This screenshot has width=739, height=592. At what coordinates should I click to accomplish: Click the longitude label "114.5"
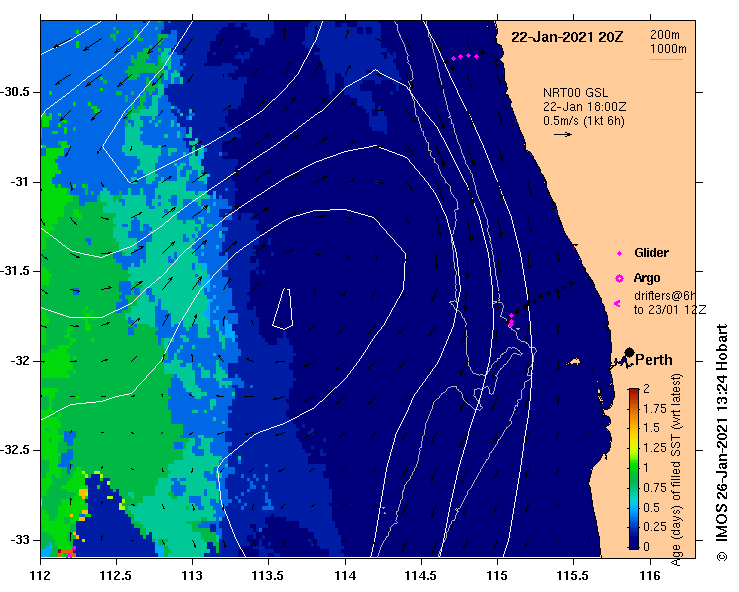tap(421, 576)
